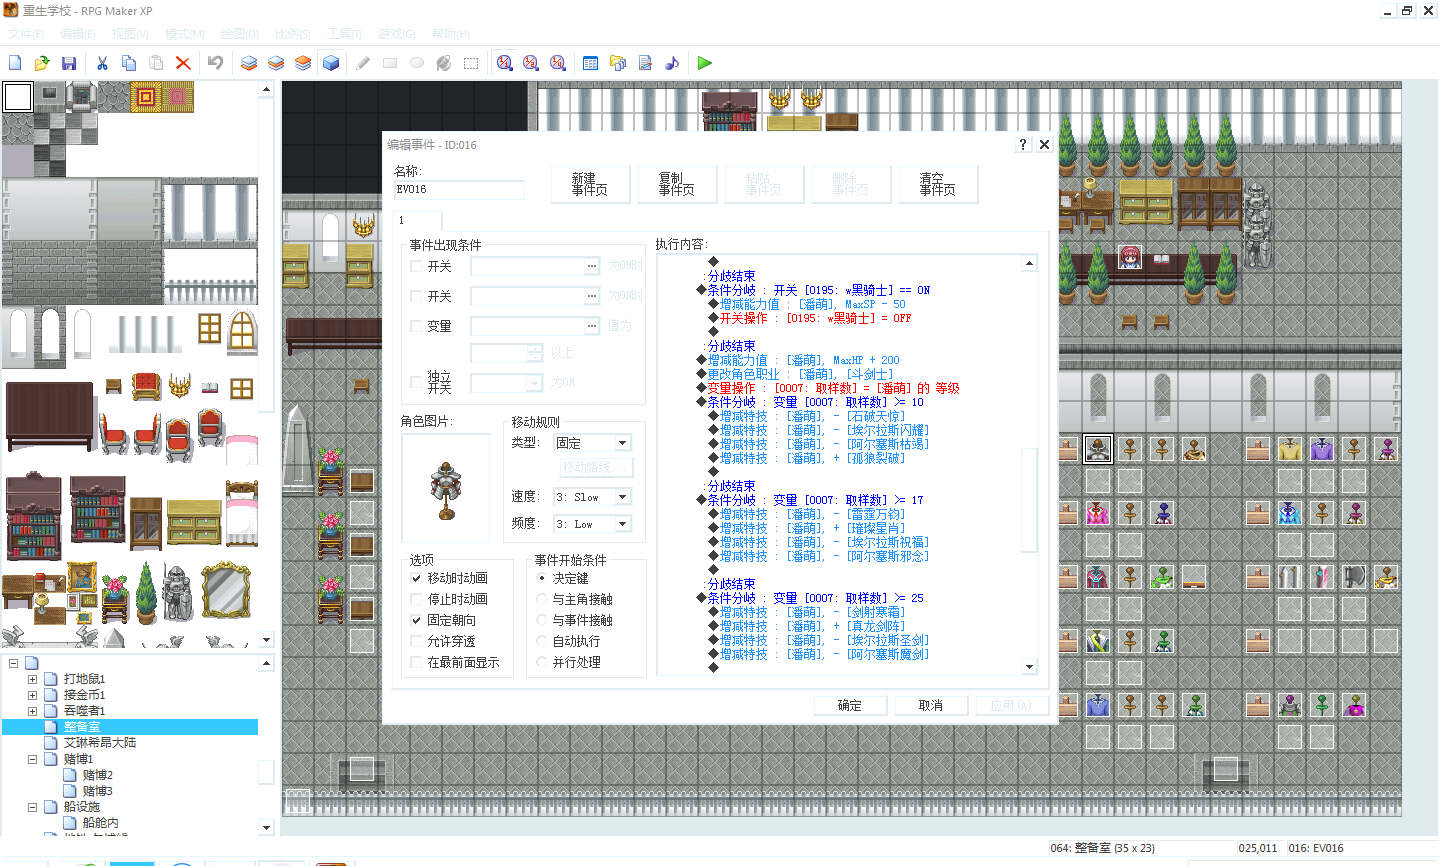This screenshot has width=1440, height=866.
Task: Check the 停止时动画 option
Action: point(416,599)
